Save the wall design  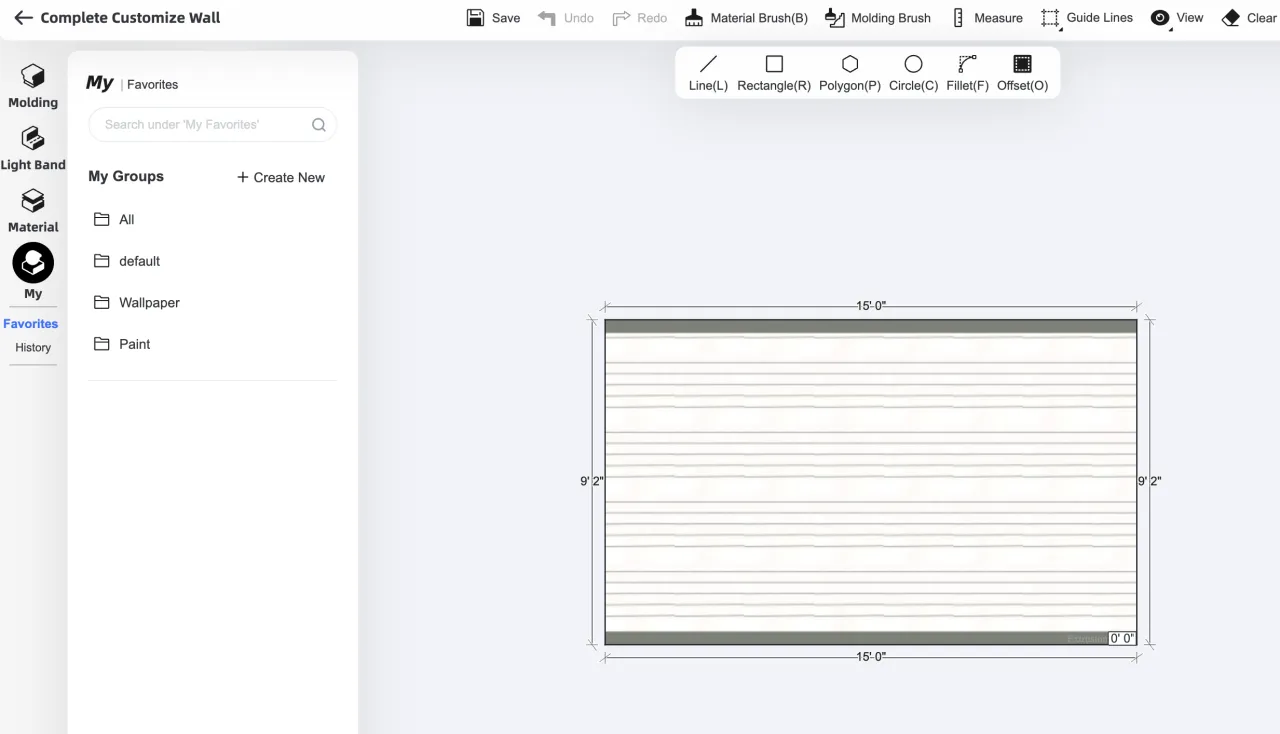[494, 18]
